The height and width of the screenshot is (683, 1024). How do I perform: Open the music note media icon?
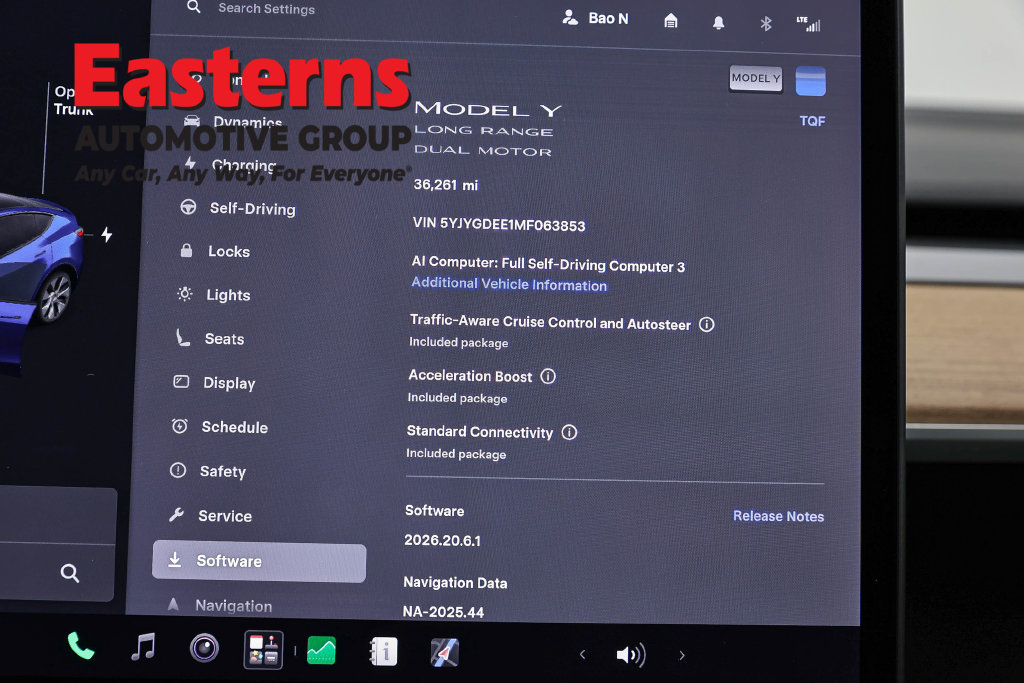[x=143, y=647]
